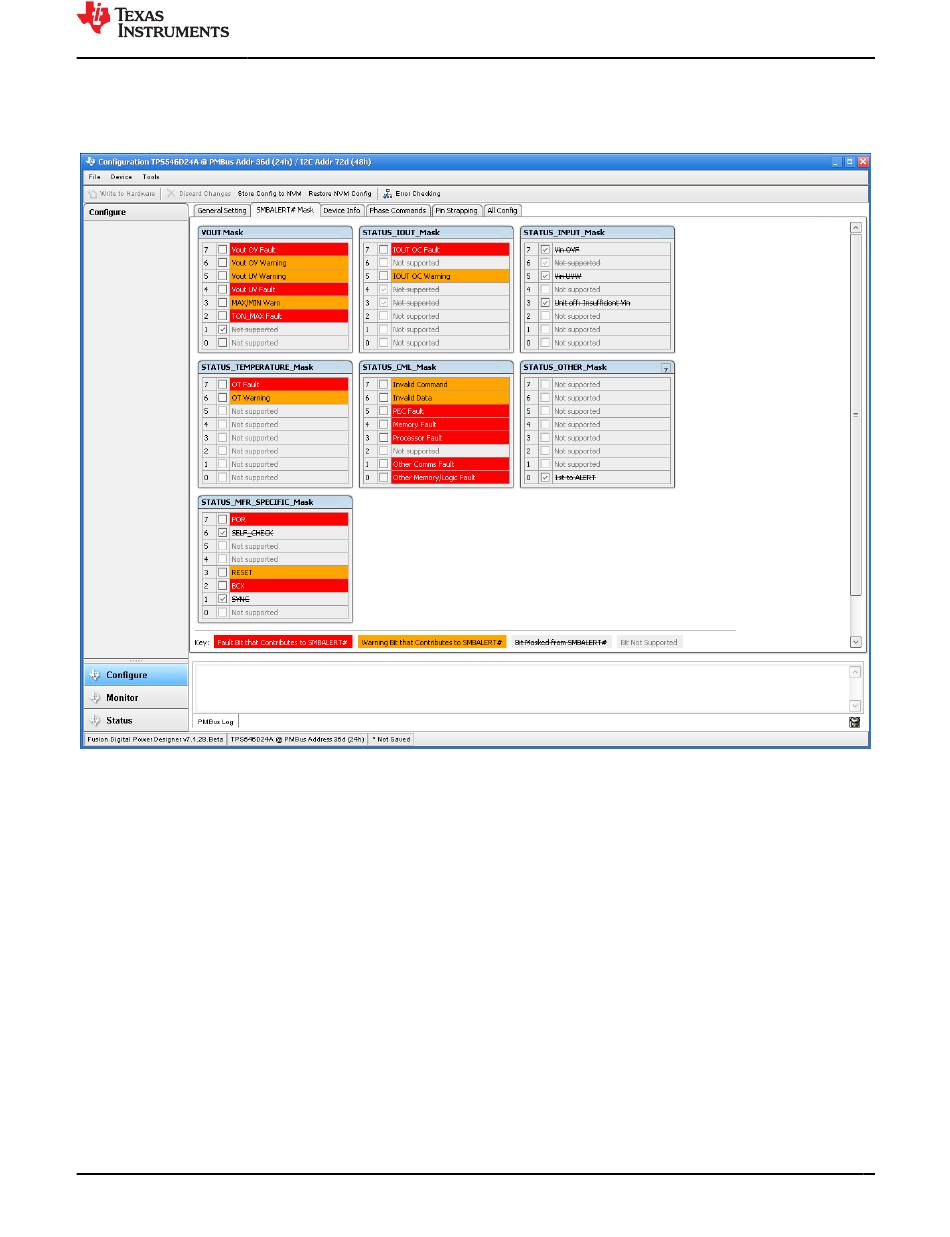Click the main panel scroll down arrow
This screenshot has height=1237, width=950.
click(855, 642)
